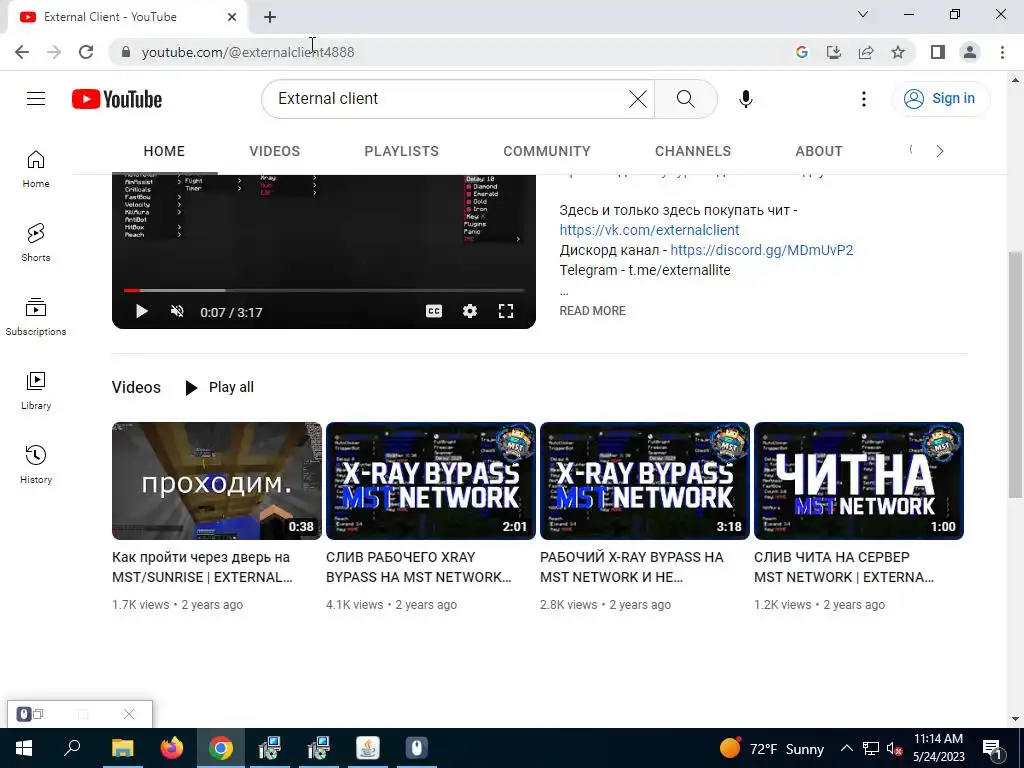
Task: Click the page vertical scrollbar
Action: [x=1015, y=374]
